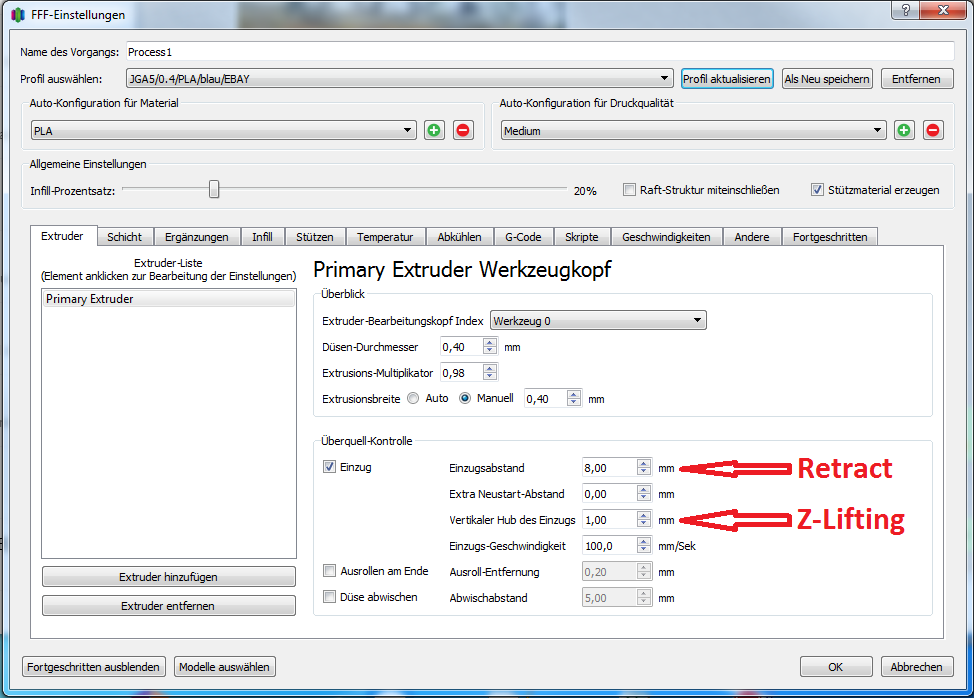Click the Profil aktualisieren button
977x698 pixels.
[x=727, y=78]
